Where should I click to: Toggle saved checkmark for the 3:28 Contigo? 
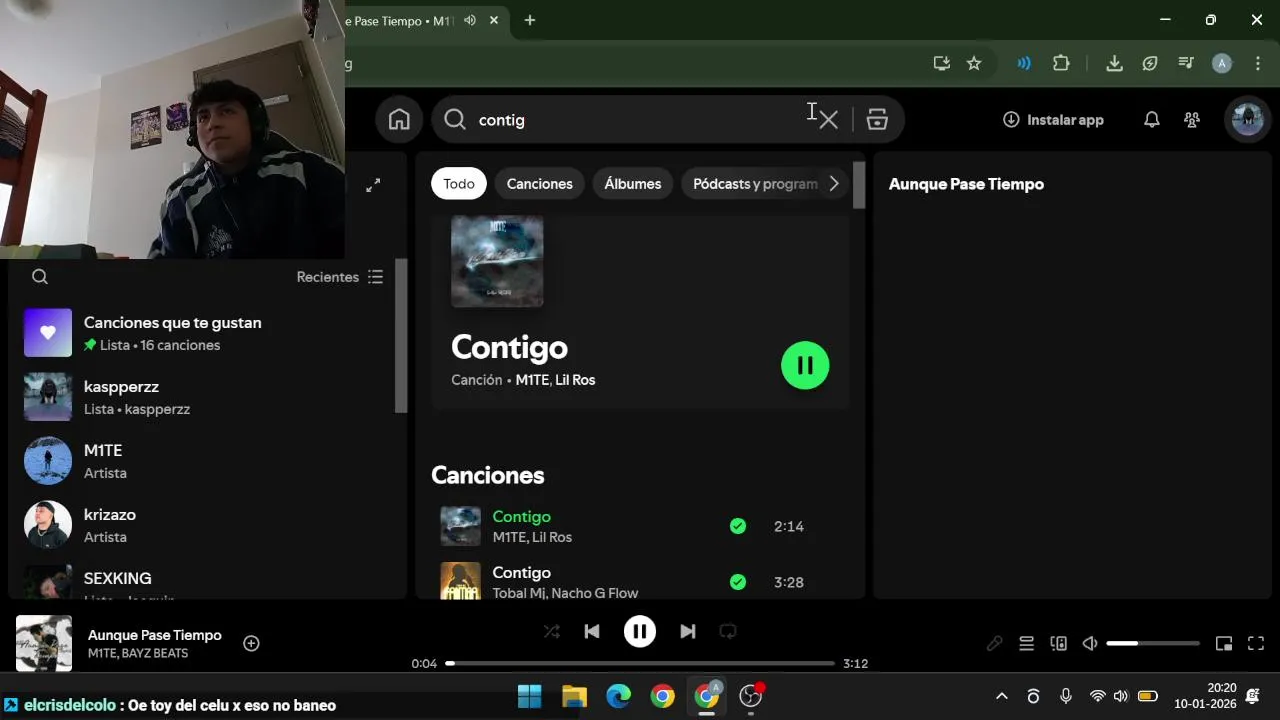(x=738, y=582)
